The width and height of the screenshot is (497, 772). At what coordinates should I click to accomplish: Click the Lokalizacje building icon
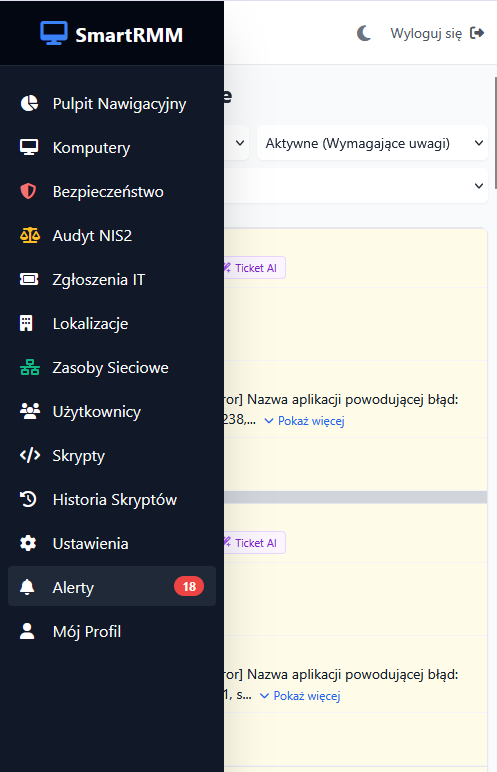[x=26, y=323]
